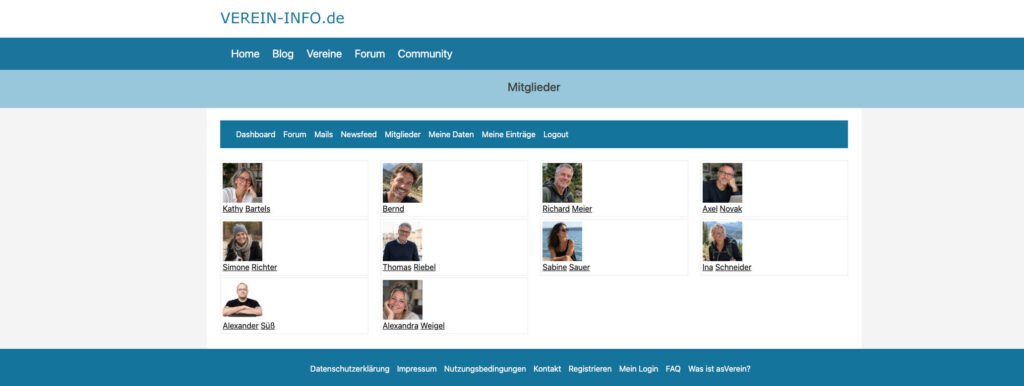
Task: Click the name link Bernd
Action: [x=393, y=209]
